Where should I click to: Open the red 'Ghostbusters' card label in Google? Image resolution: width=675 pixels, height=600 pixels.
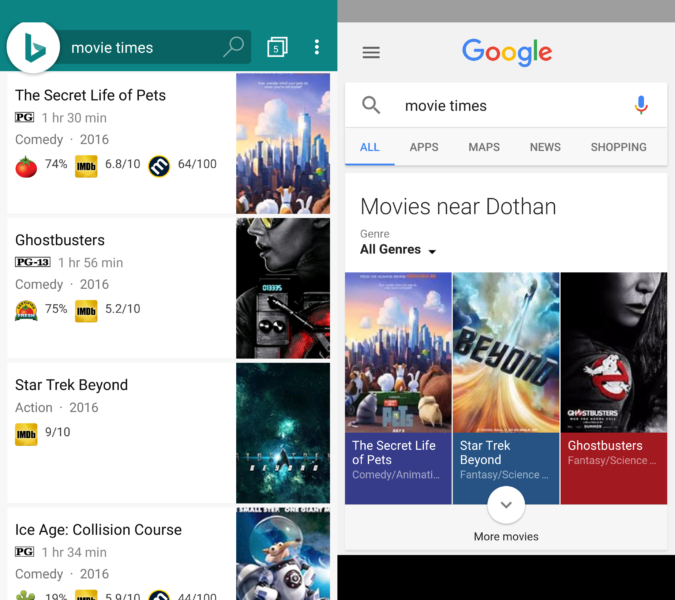tap(614, 468)
